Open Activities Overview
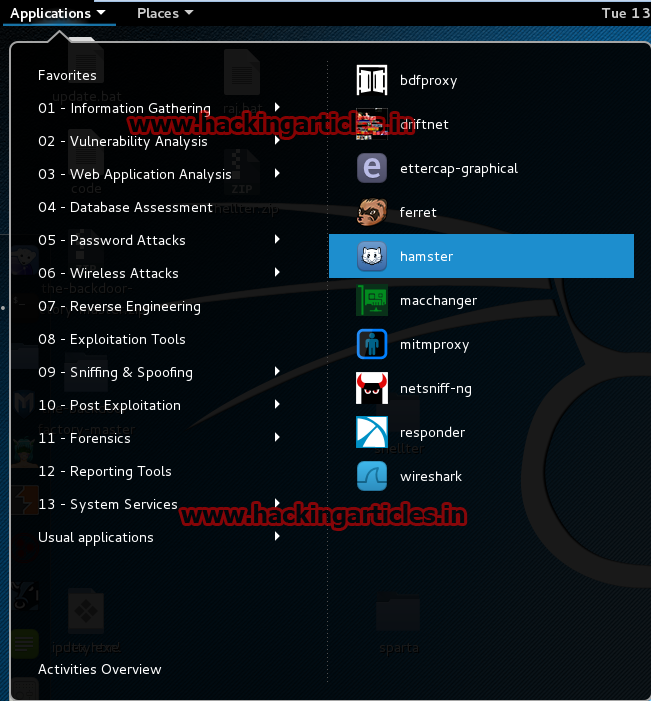This screenshot has width=651, height=701. 100,669
